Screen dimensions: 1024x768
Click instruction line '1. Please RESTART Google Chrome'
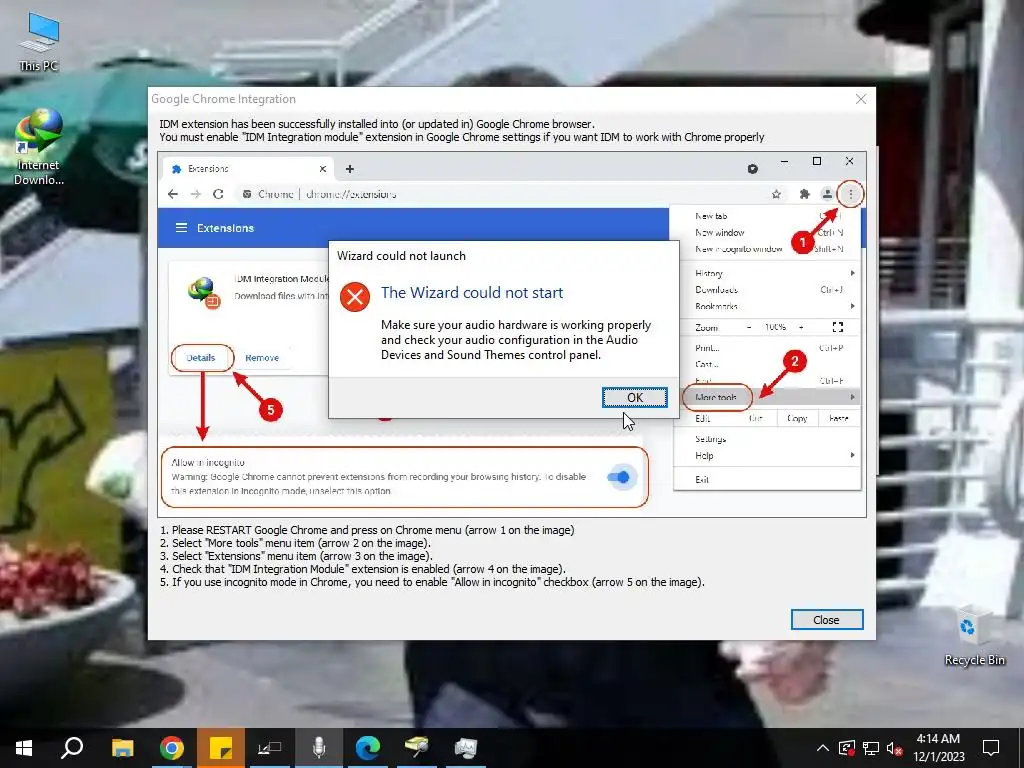tap(367, 530)
